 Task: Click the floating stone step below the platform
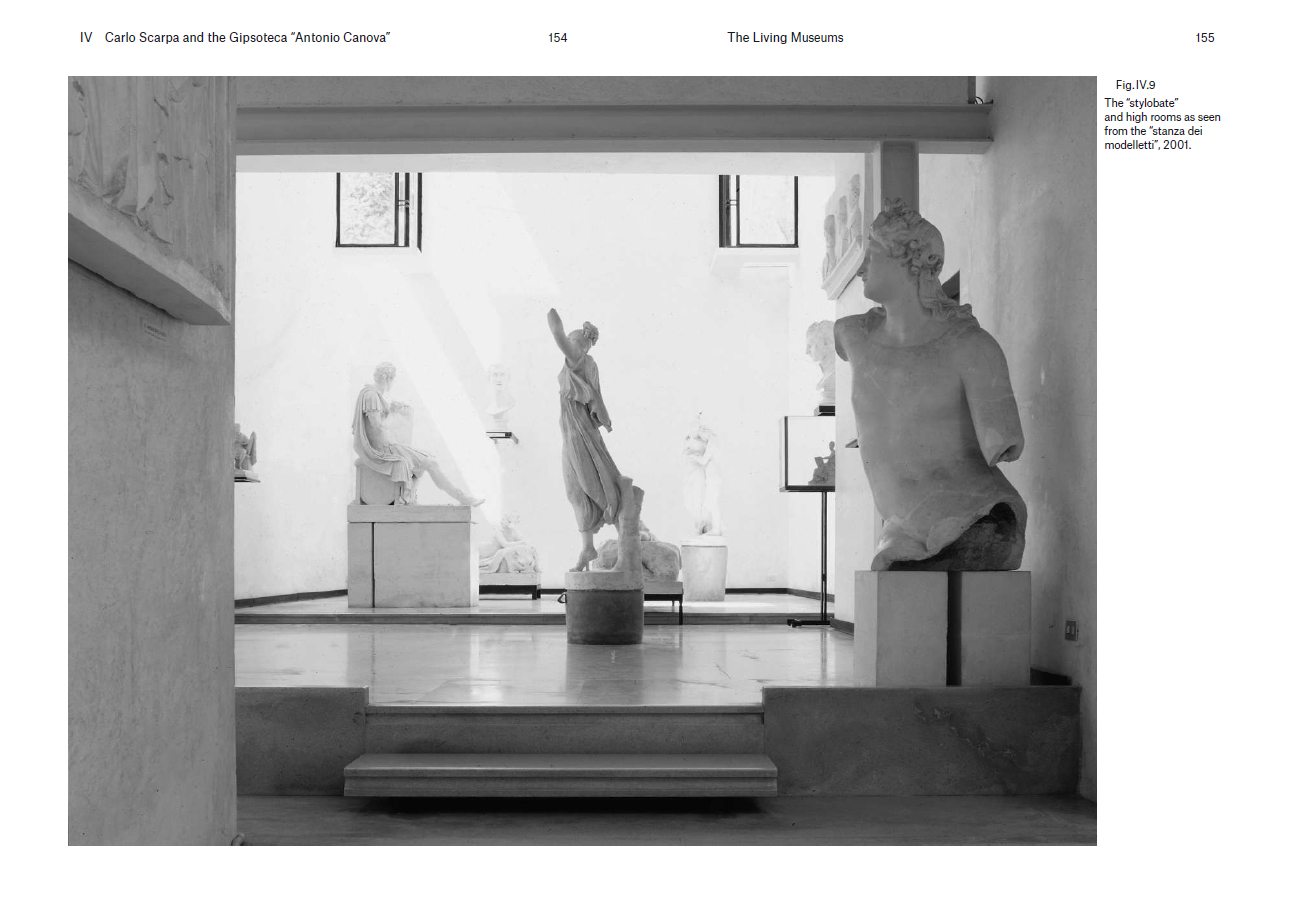click(x=560, y=772)
